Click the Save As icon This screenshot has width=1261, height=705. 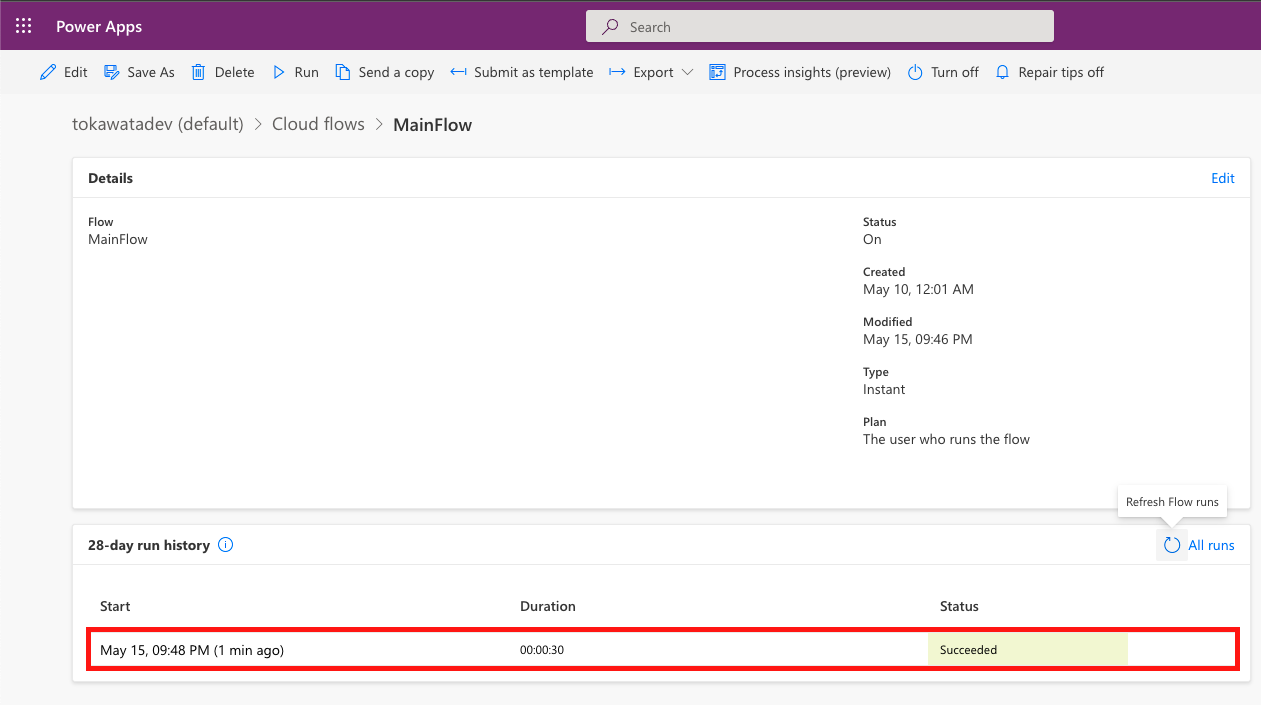point(110,72)
